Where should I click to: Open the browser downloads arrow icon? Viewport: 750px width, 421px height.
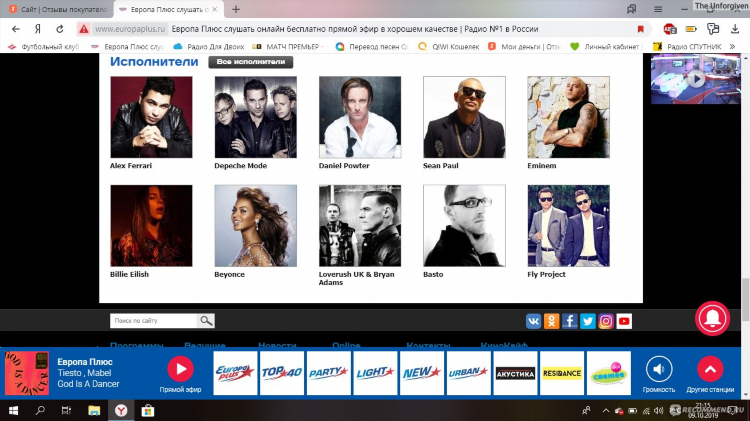coord(735,29)
